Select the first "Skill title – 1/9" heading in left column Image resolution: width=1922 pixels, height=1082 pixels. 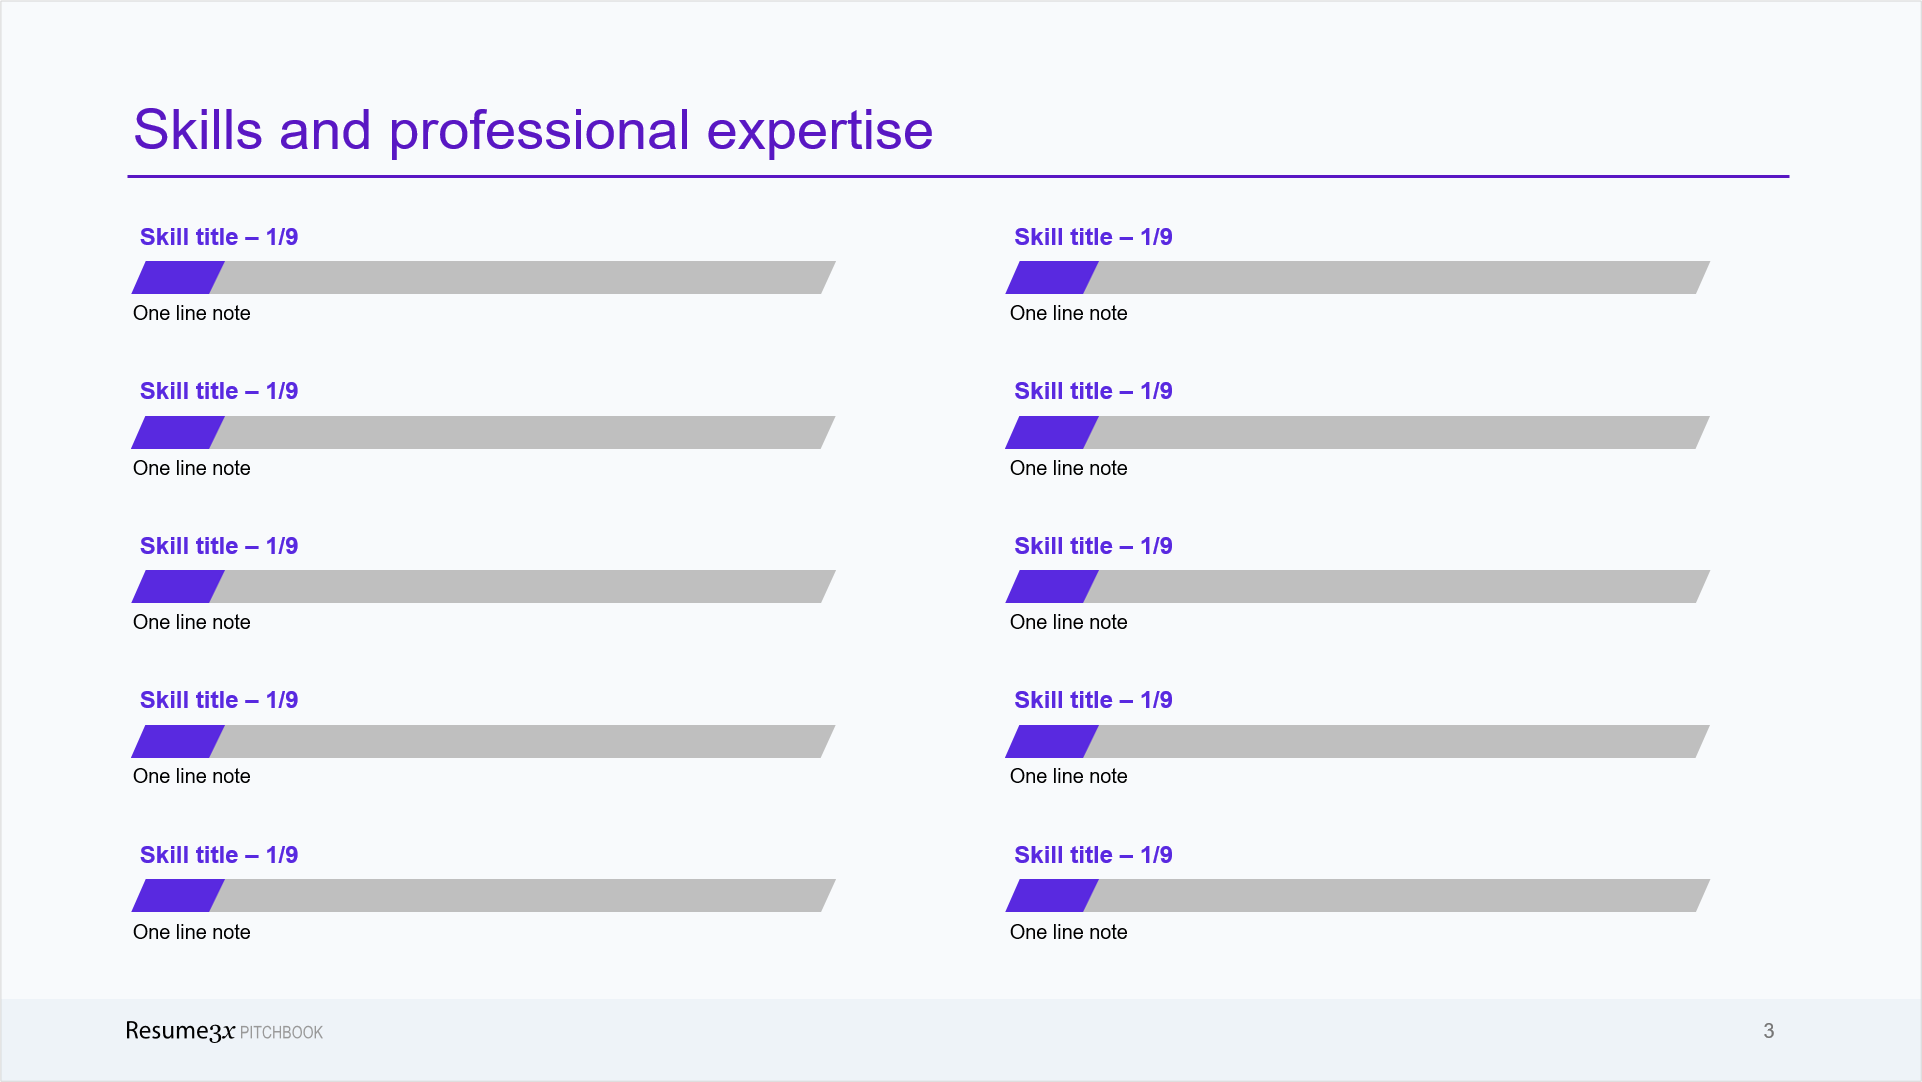click(x=219, y=238)
